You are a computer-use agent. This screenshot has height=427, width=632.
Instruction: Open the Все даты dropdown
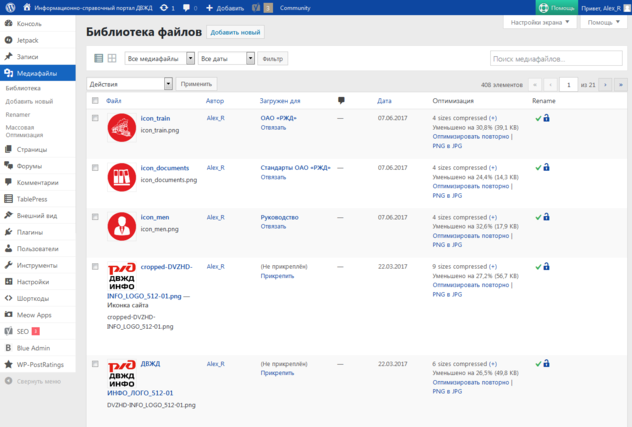pos(225,59)
